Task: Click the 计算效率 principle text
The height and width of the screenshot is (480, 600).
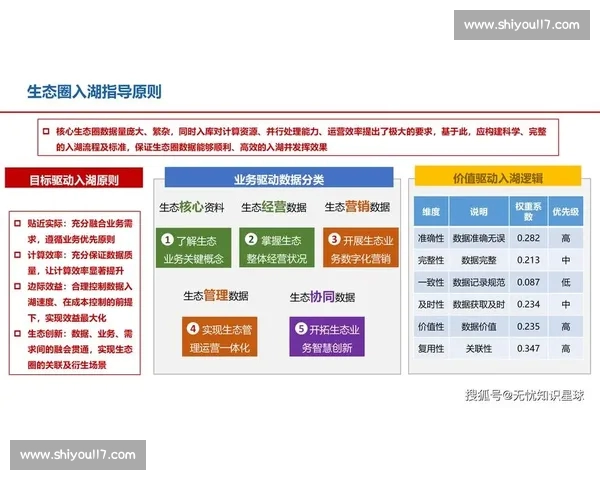Action: pos(80,263)
